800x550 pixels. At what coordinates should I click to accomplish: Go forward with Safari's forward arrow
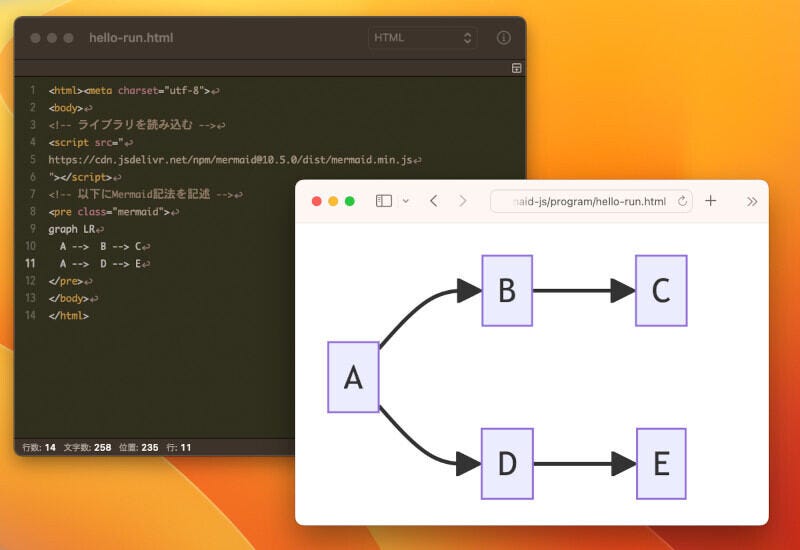(x=462, y=201)
